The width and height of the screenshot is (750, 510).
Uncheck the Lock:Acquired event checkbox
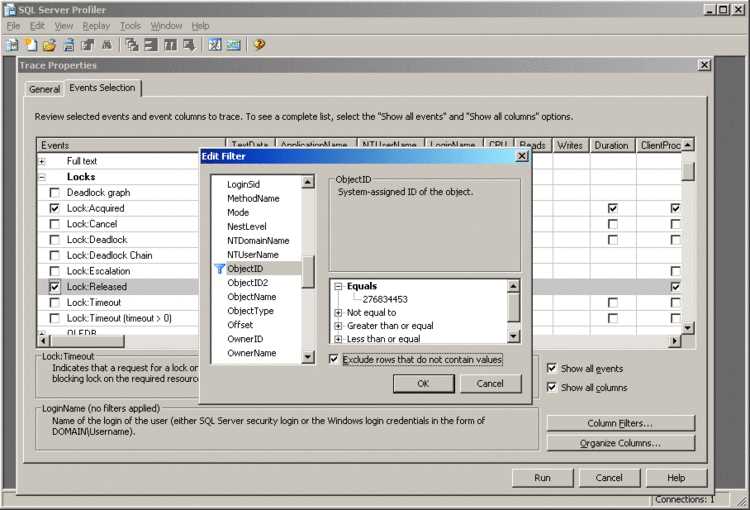coord(55,209)
